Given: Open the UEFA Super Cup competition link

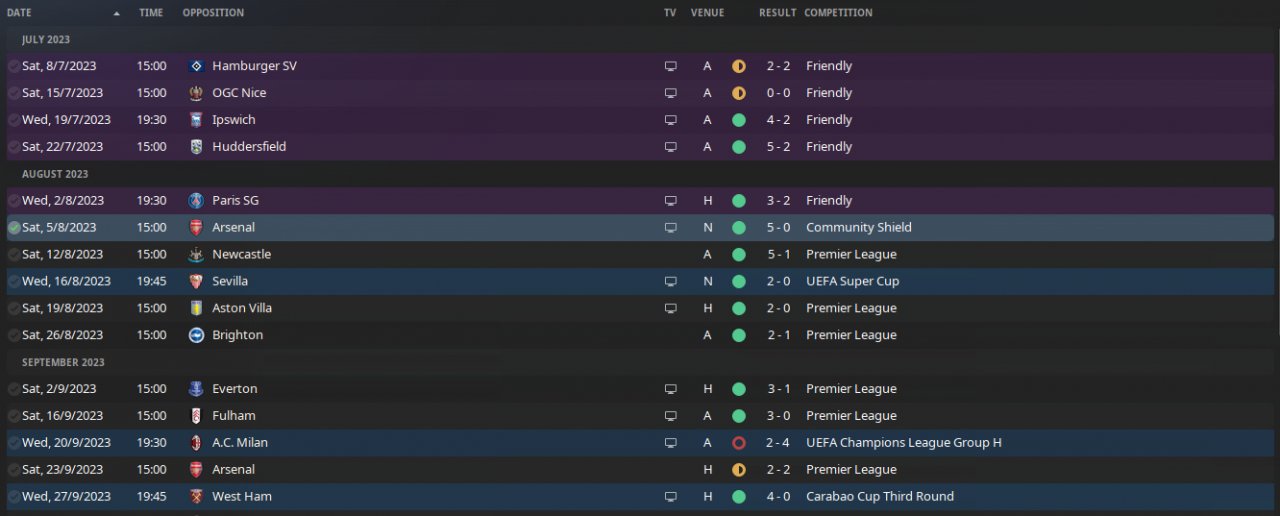Looking at the screenshot, I should click(852, 282).
